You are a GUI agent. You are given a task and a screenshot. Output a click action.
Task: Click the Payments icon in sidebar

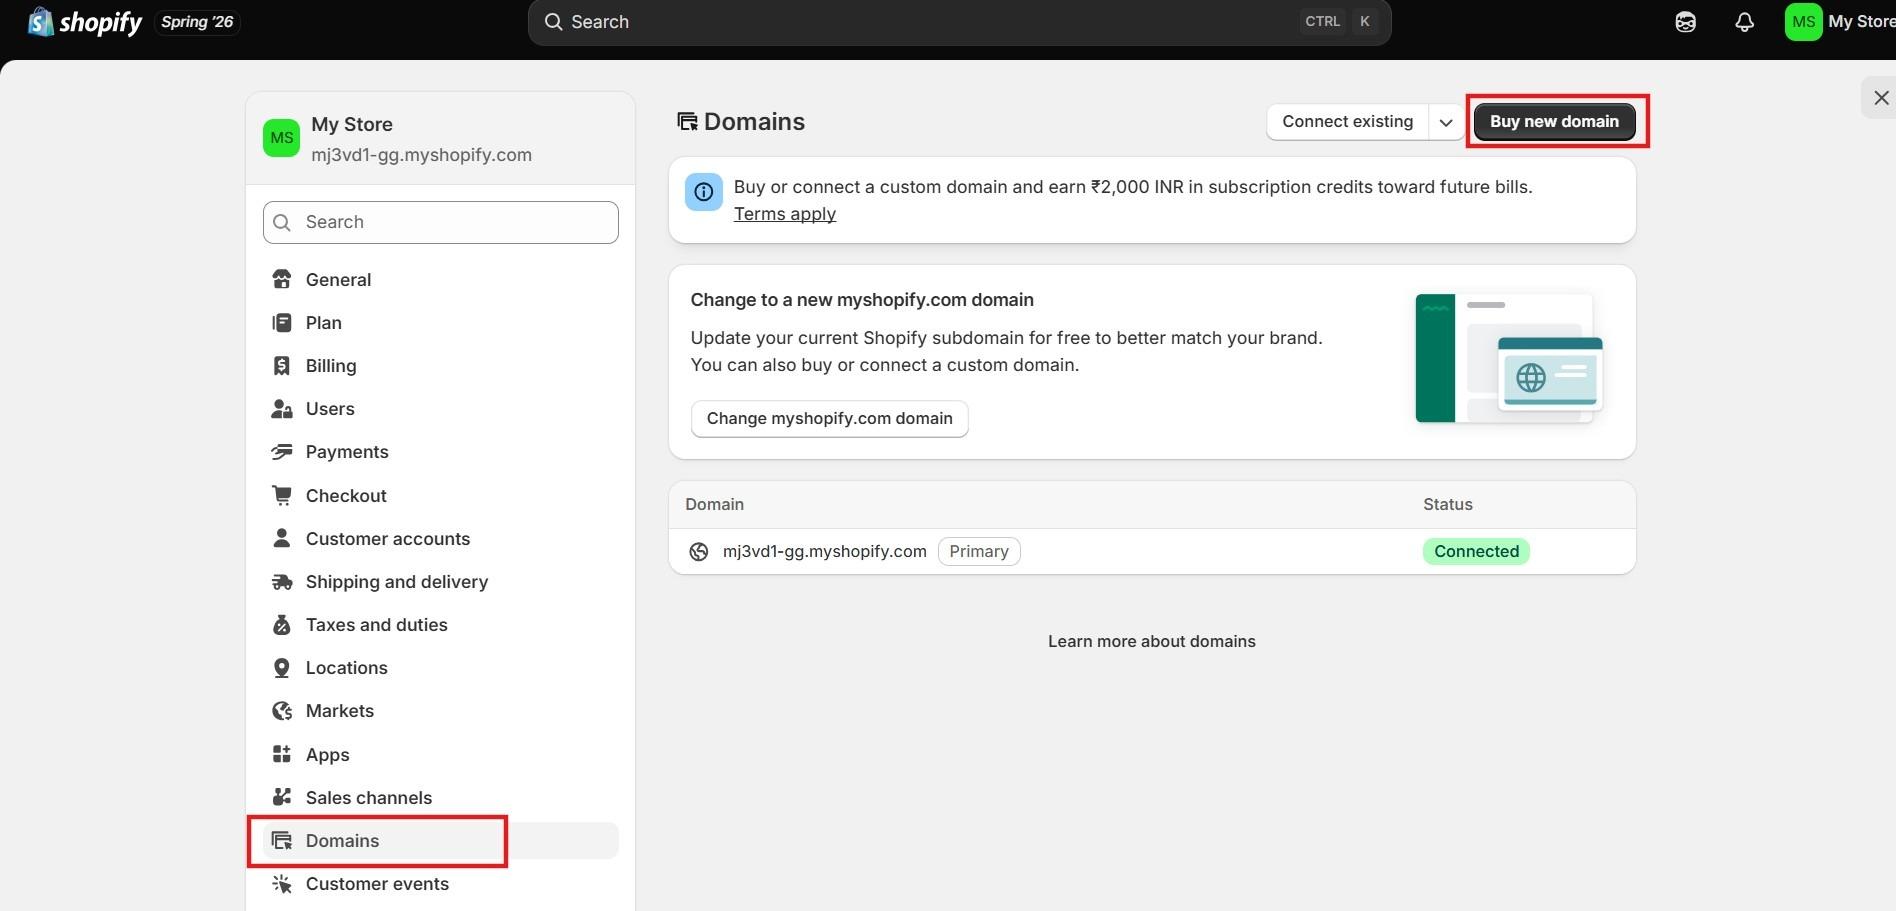pyautogui.click(x=282, y=451)
